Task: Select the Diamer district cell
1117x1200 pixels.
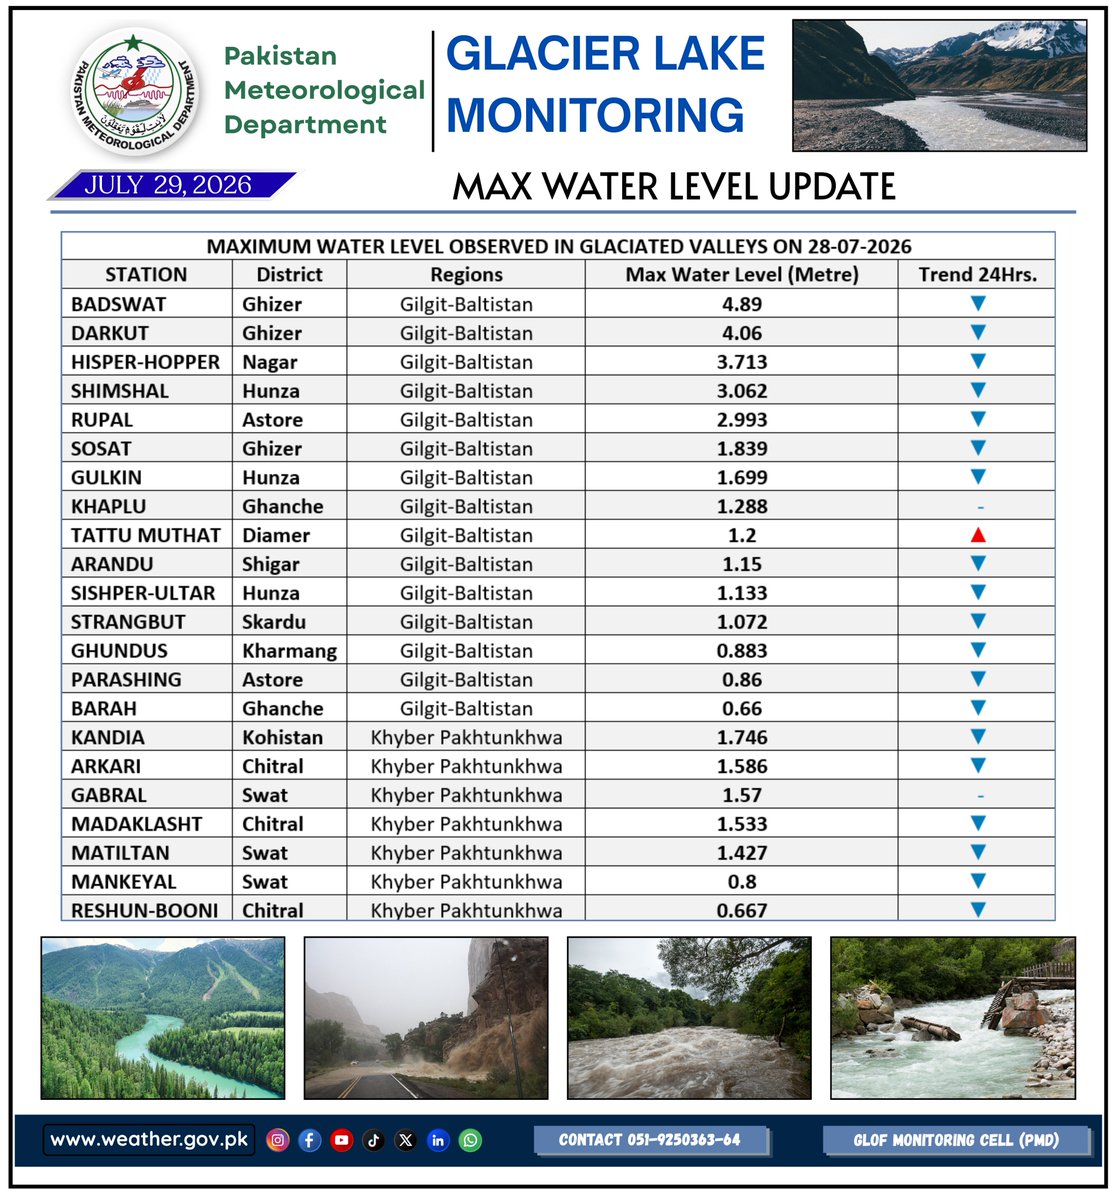Action: point(289,535)
